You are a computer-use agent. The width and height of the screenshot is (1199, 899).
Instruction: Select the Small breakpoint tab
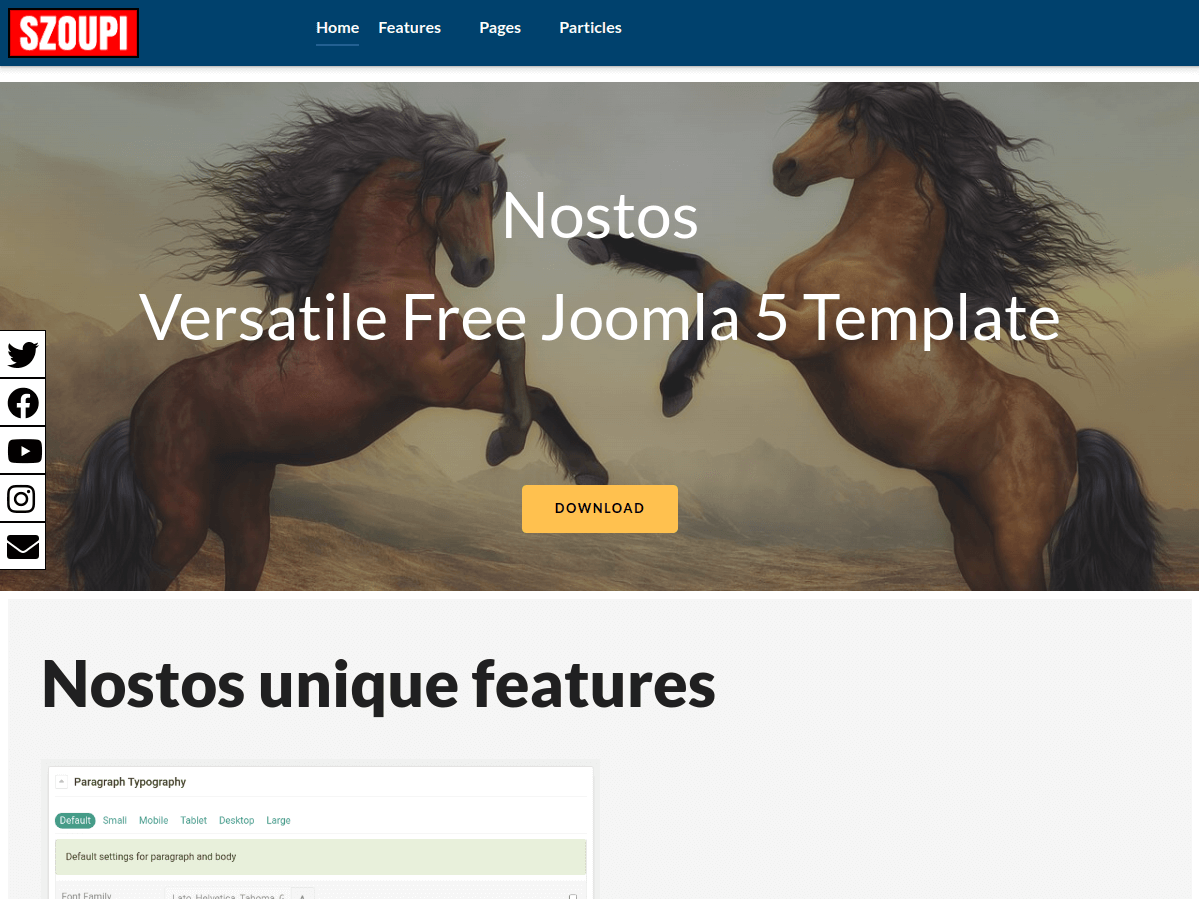[x=114, y=820]
